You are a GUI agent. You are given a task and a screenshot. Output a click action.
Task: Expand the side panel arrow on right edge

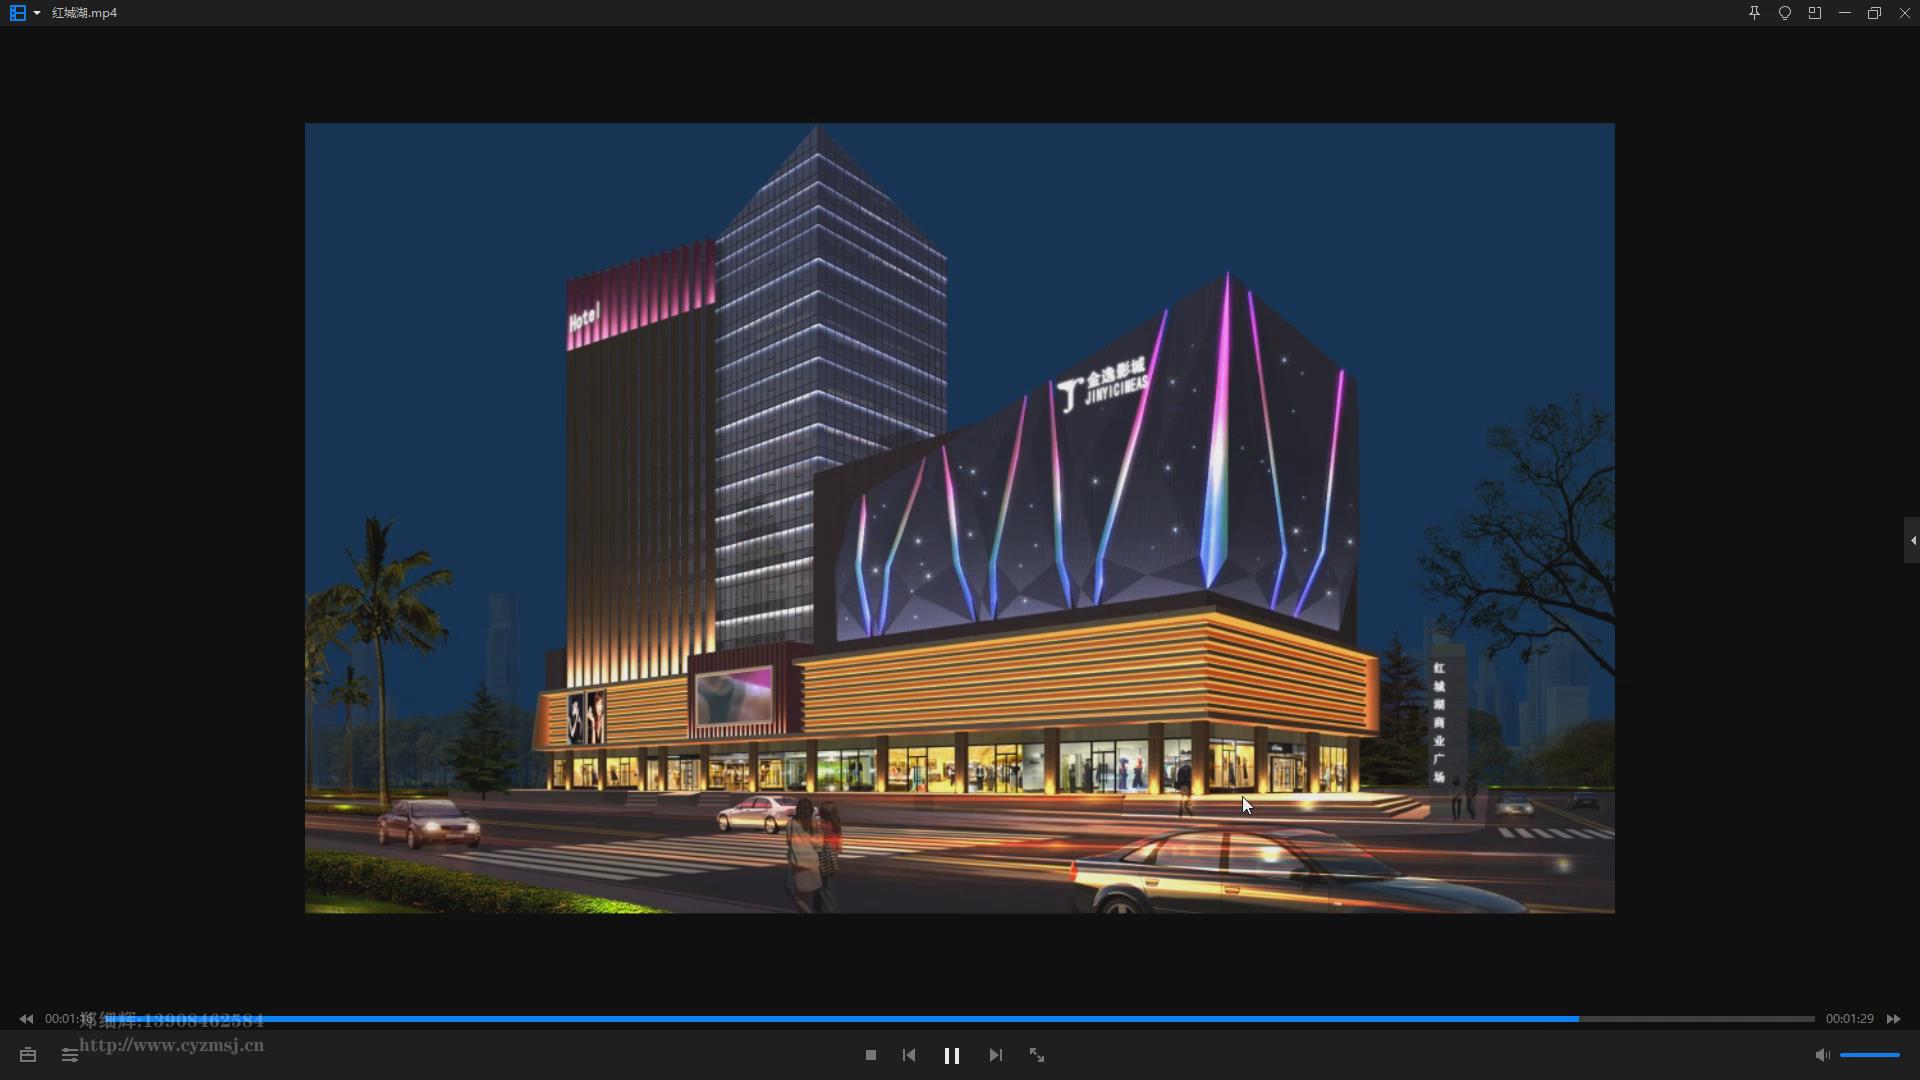[1912, 540]
